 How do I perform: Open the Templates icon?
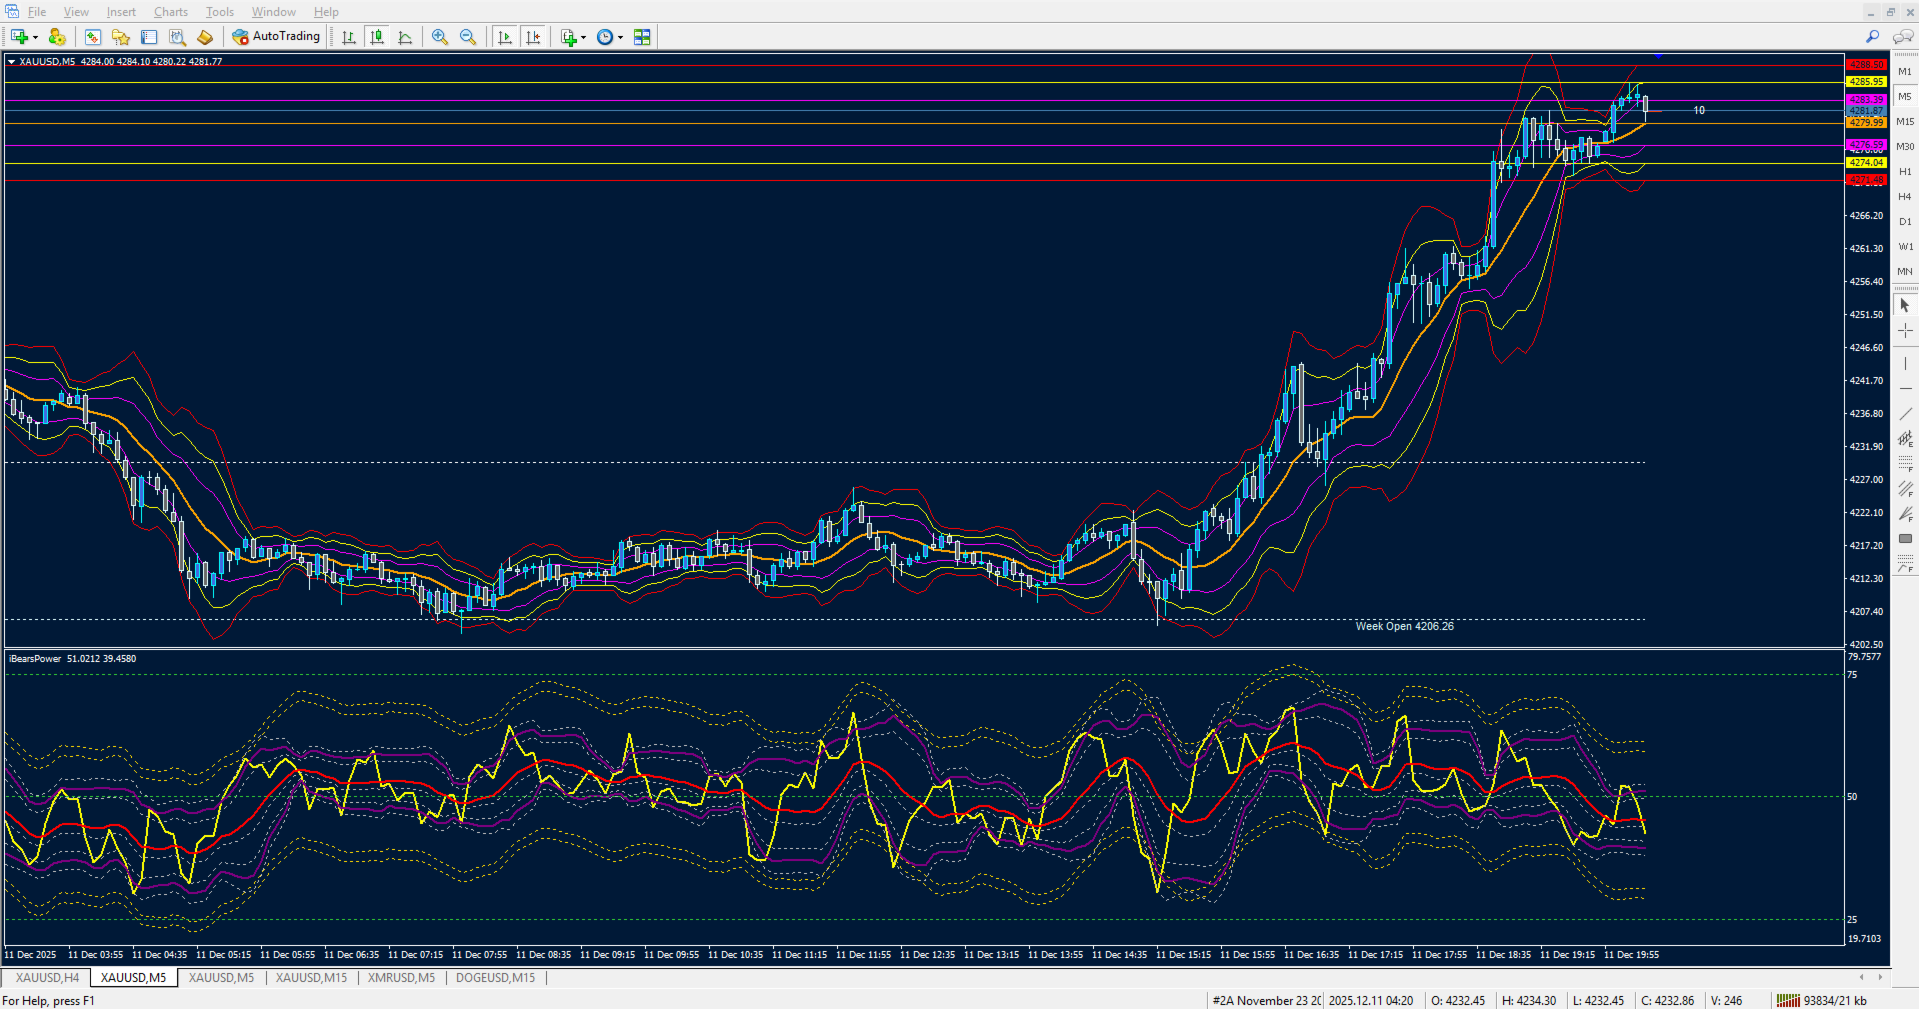coord(642,37)
